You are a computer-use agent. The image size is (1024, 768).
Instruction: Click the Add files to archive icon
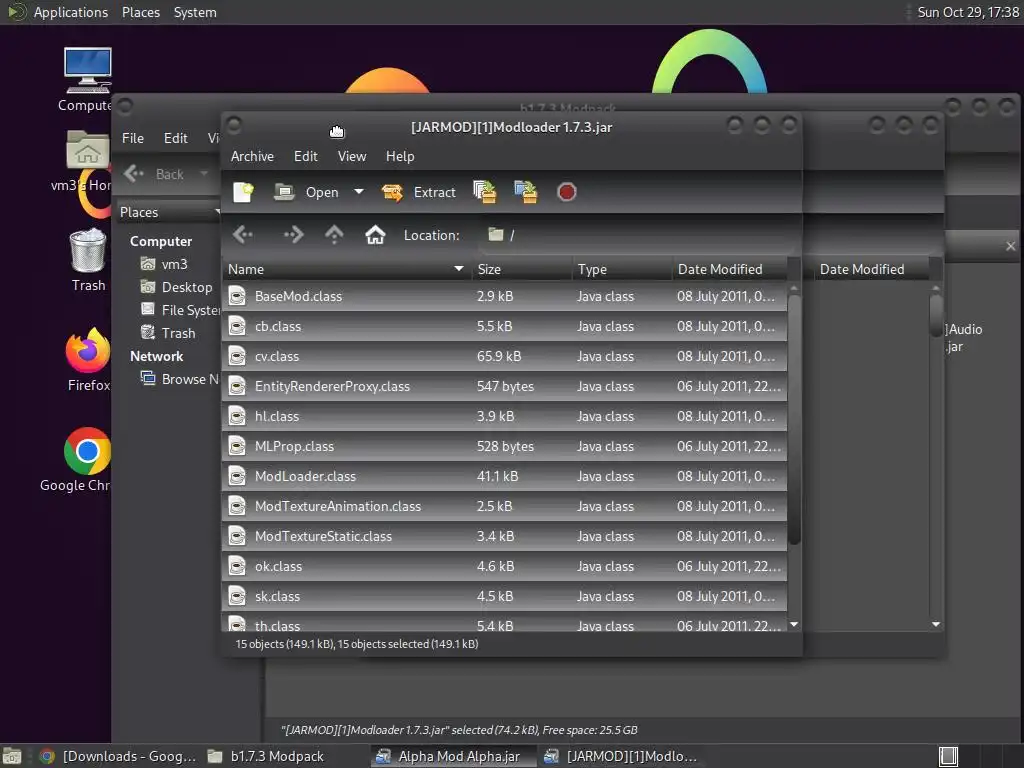(485, 192)
